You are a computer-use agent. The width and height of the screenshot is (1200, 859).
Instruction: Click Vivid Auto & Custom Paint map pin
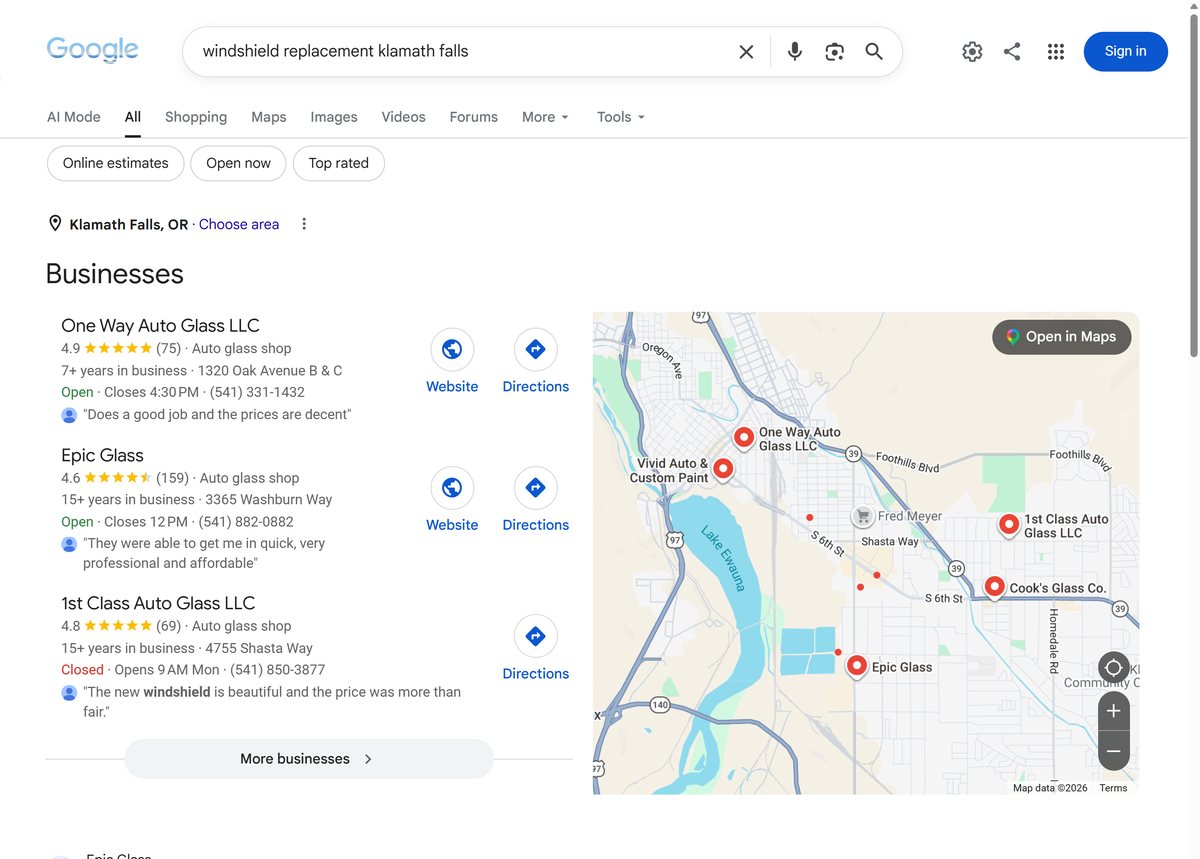click(x=722, y=468)
